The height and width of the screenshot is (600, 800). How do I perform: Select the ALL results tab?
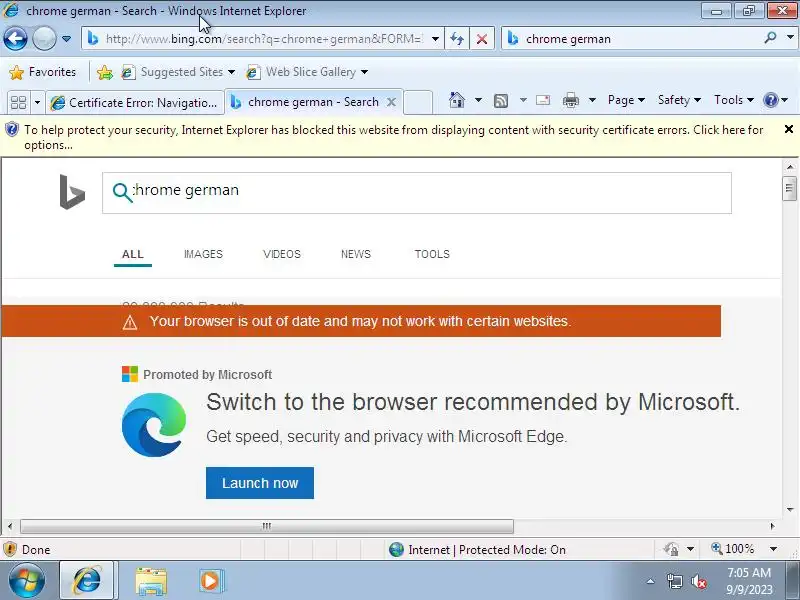point(133,254)
